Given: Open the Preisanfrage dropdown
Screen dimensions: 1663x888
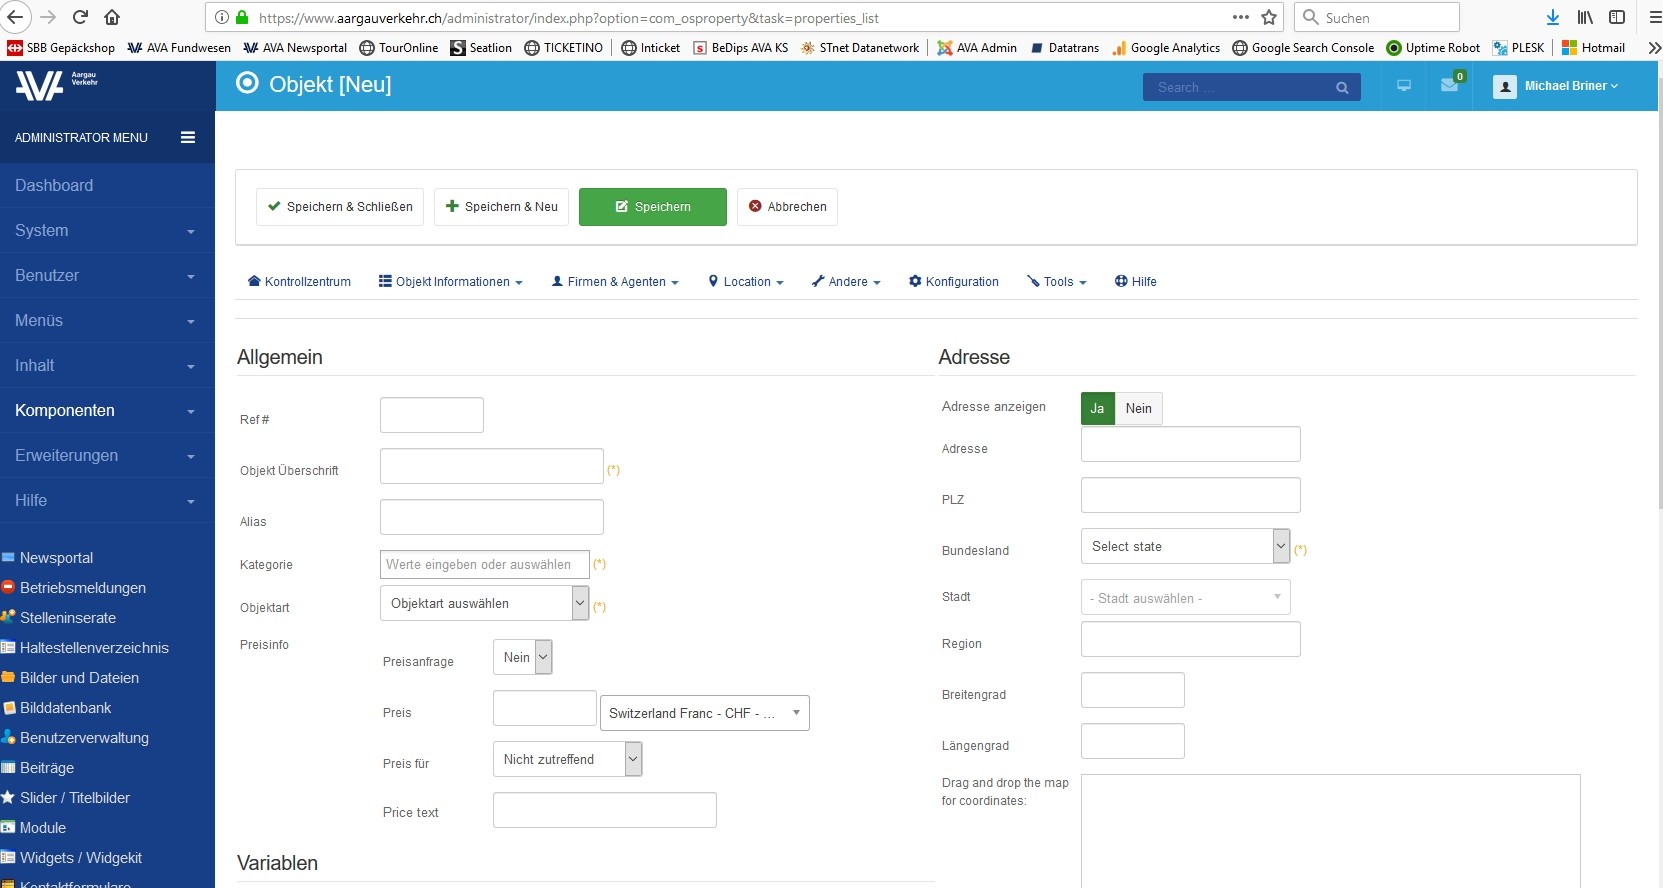Looking at the screenshot, I should point(522,657).
